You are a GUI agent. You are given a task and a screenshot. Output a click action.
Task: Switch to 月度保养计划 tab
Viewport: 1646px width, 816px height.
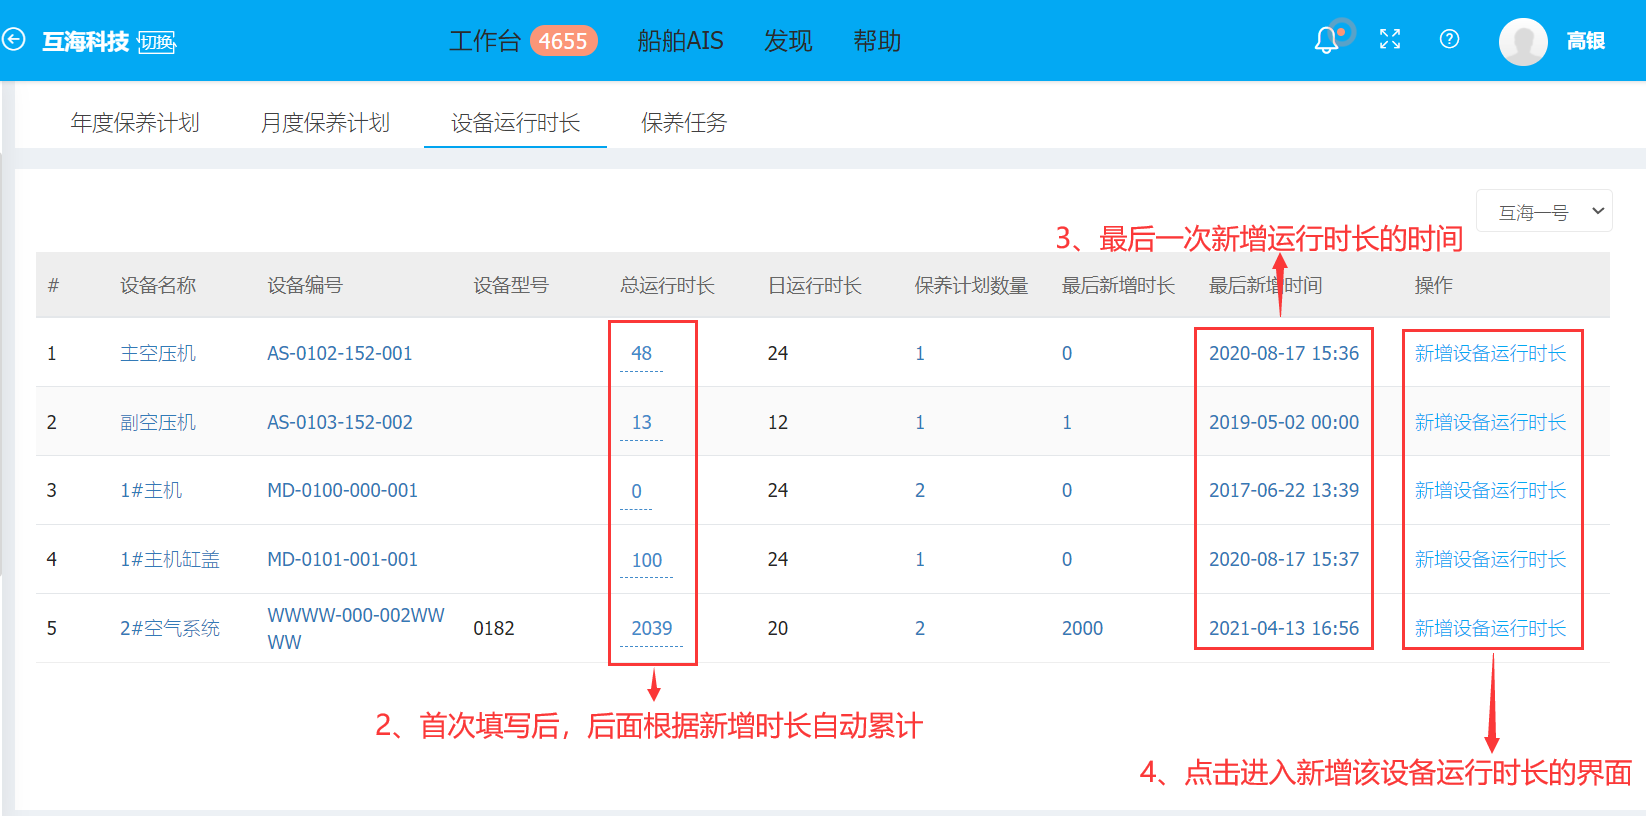point(325,123)
